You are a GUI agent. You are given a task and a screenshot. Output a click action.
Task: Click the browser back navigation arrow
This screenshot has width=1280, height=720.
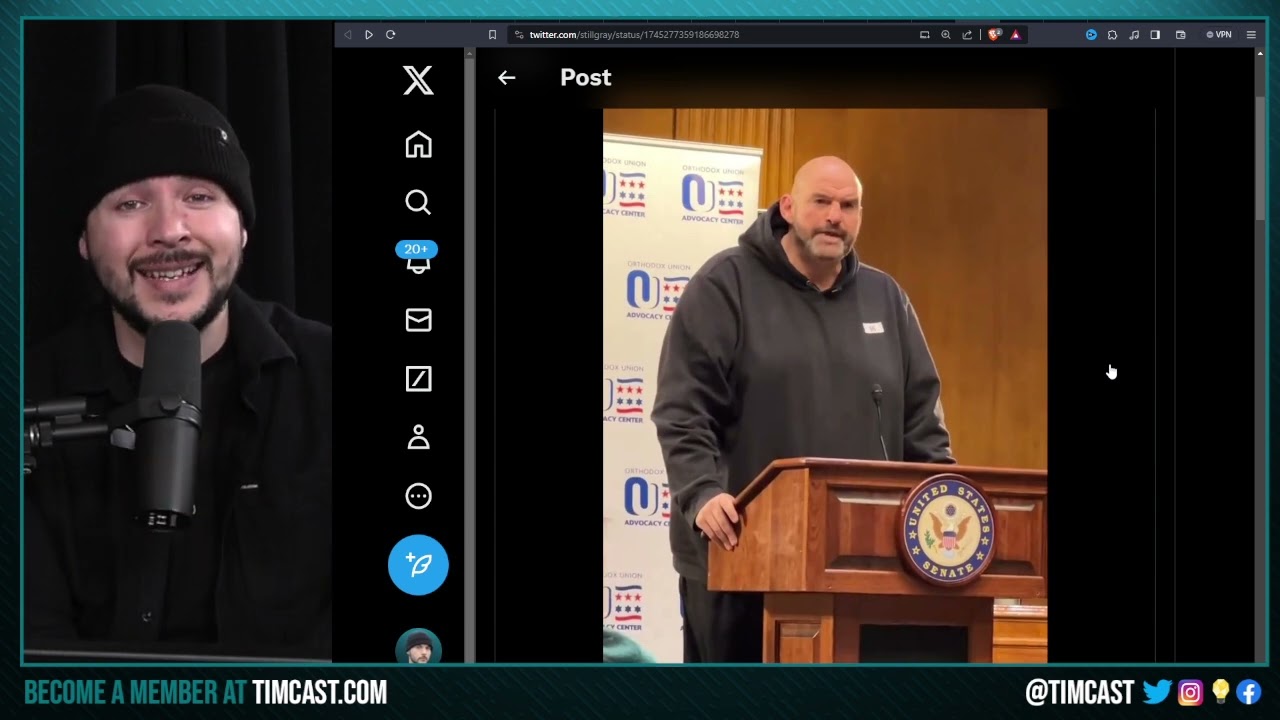click(x=347, y=34)
